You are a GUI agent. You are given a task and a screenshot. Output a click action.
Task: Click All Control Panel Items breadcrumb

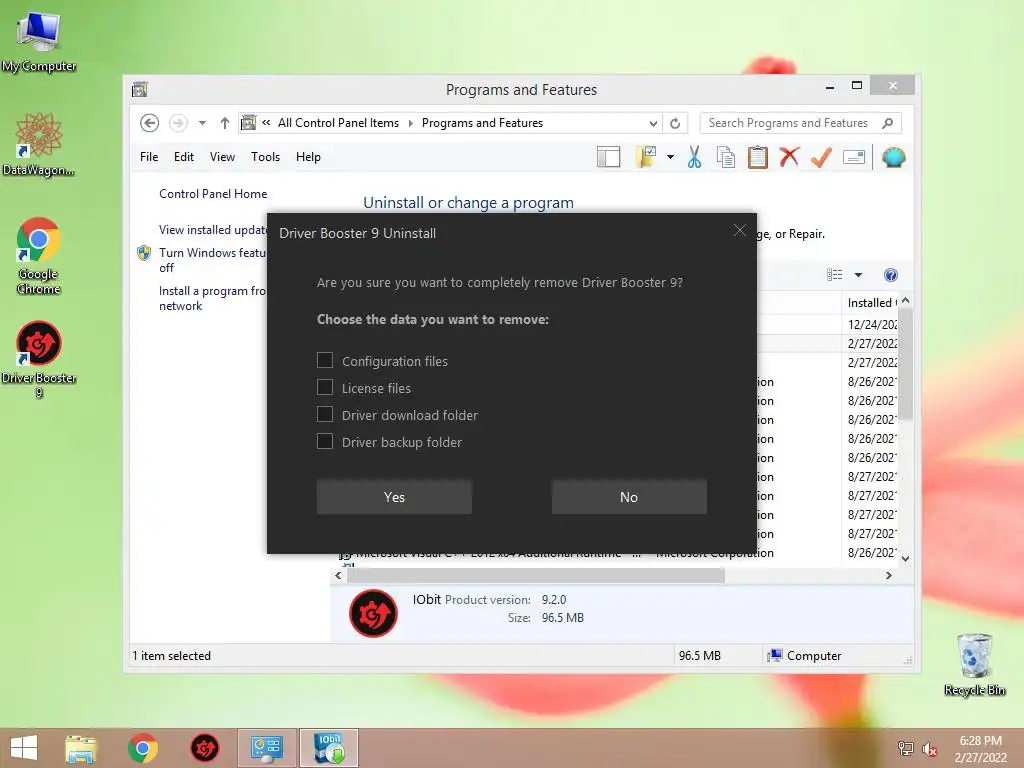[338, 123]
